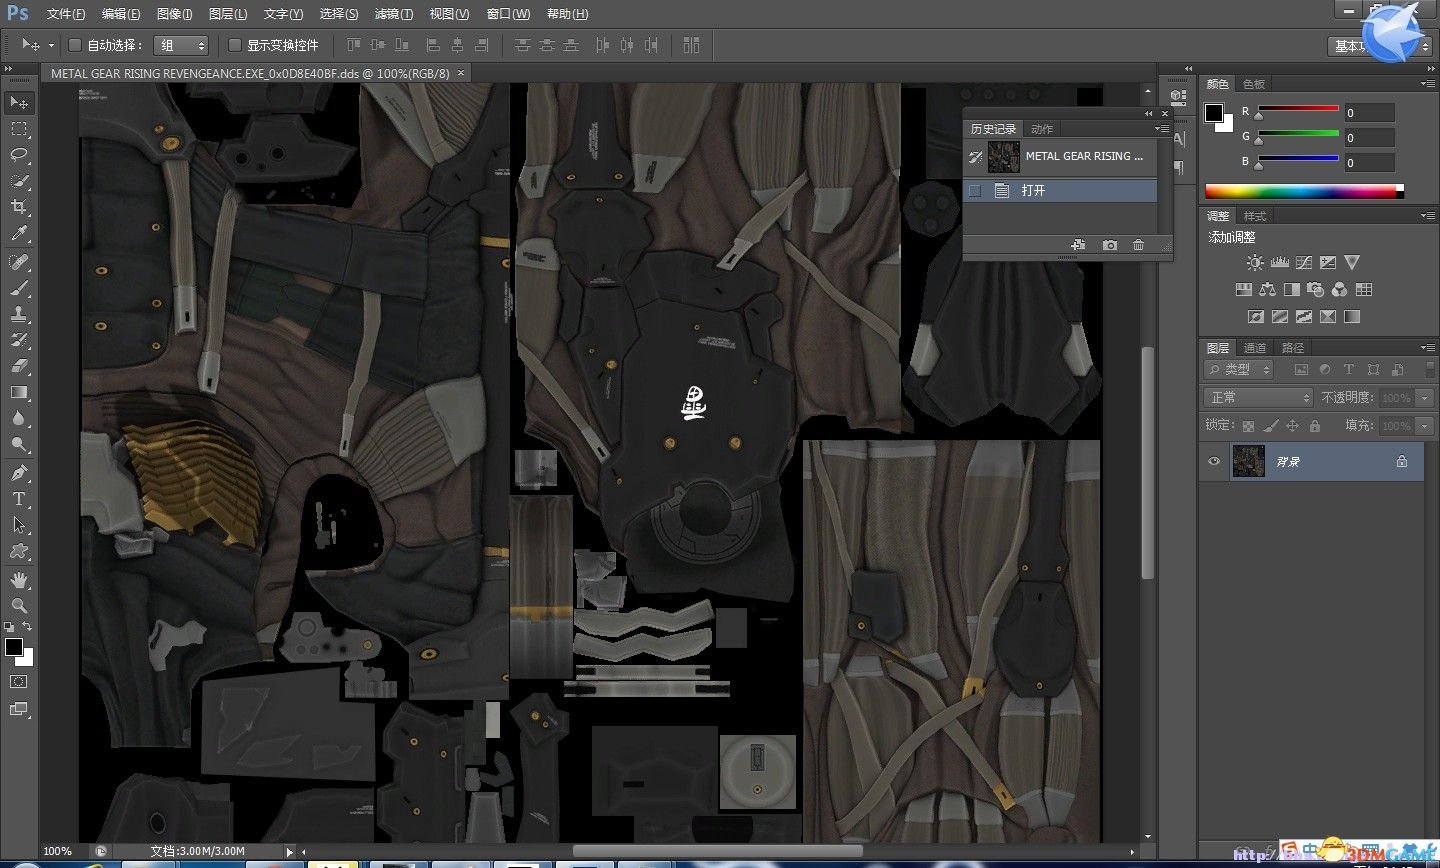This screenshot has width=1440, height=868.
Task: Toggle Quick Mask mode
Action: click(18, 682)
